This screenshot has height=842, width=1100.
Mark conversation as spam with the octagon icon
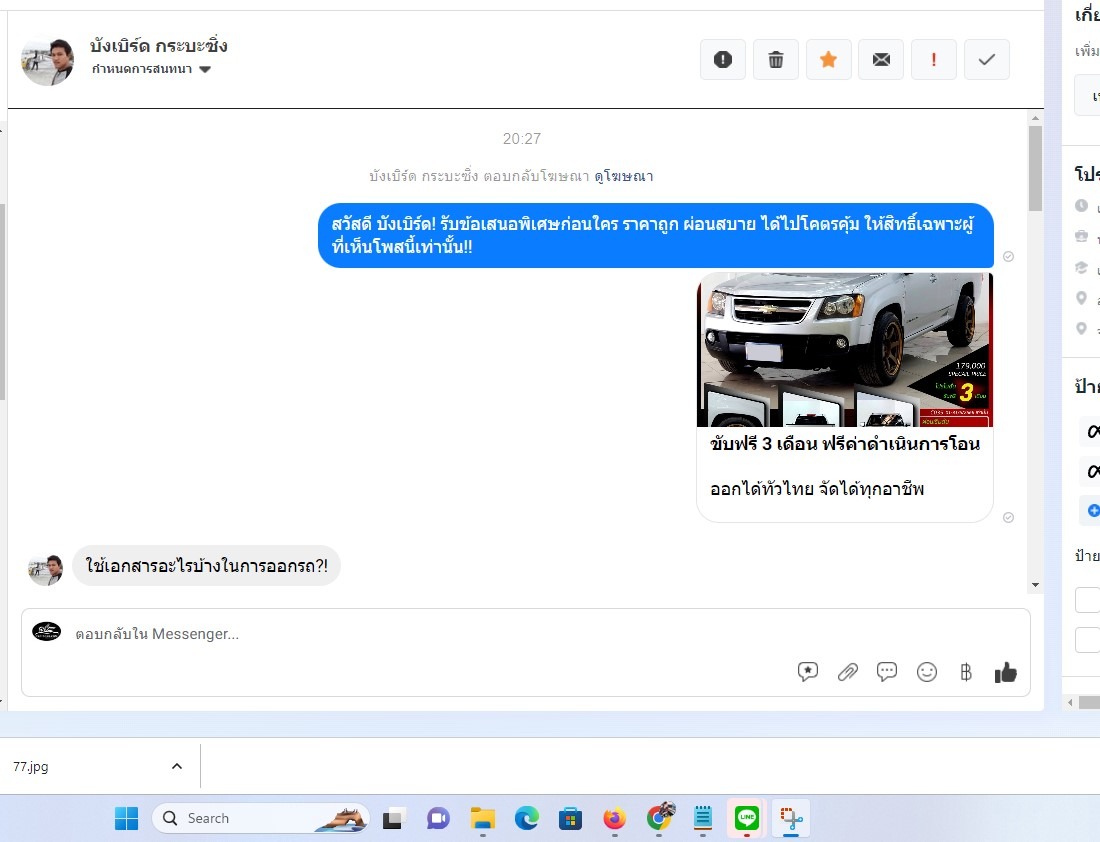coord(723,60)
